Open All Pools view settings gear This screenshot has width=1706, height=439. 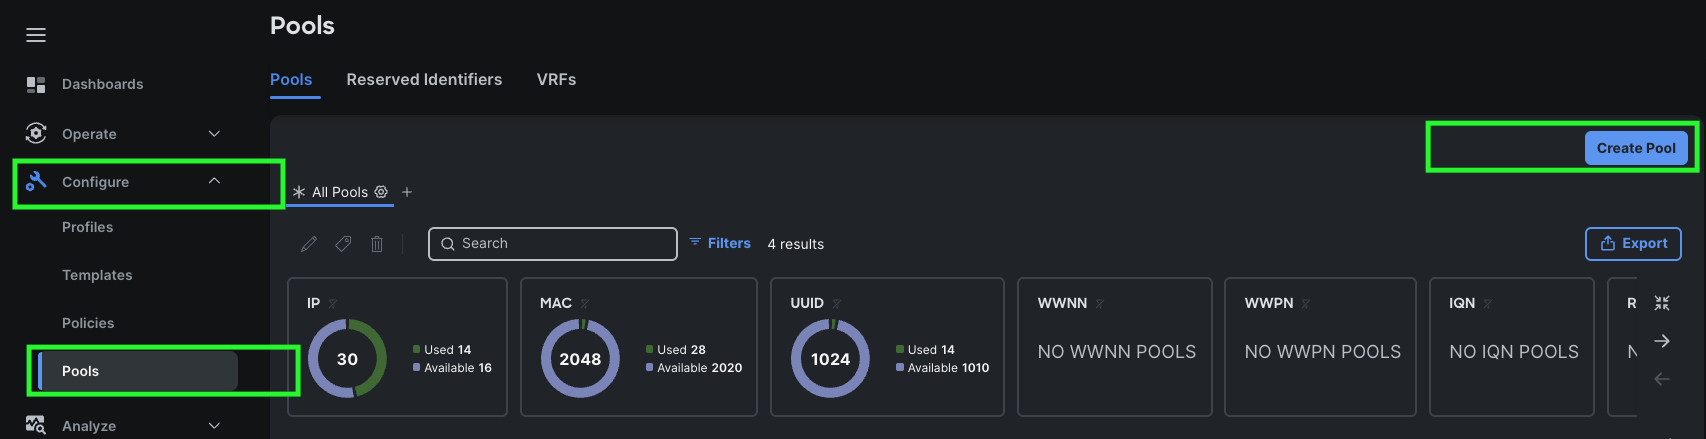[381, 191]
